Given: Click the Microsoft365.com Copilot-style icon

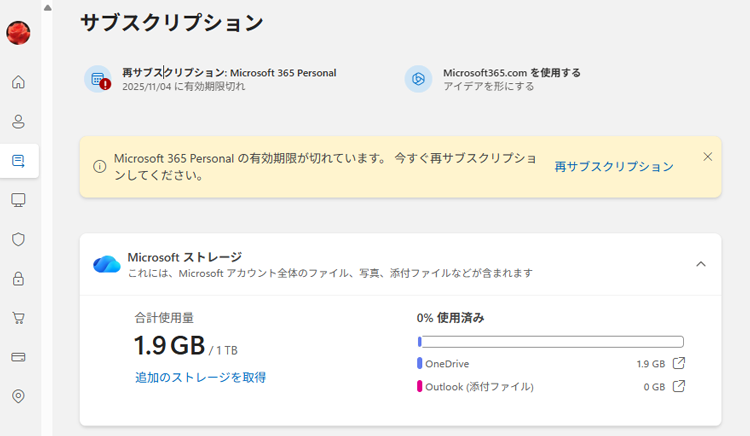Looking at the screenshot, I should point(418,79).
